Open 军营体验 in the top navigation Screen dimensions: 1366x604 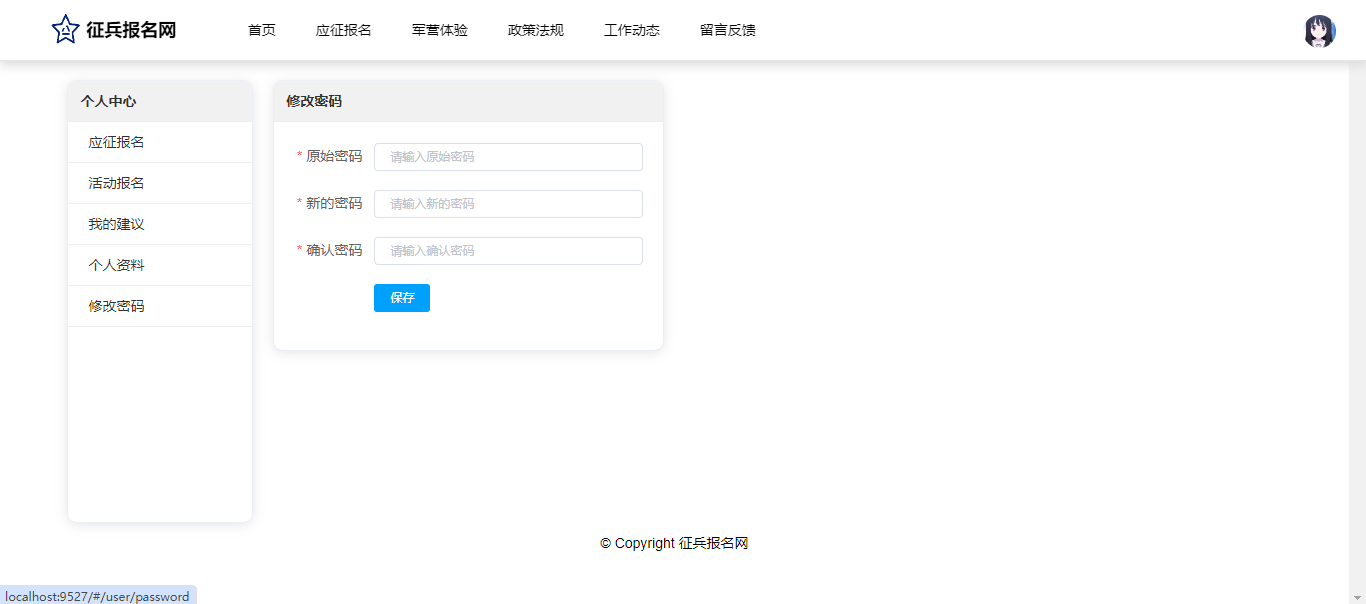[440, 30]
